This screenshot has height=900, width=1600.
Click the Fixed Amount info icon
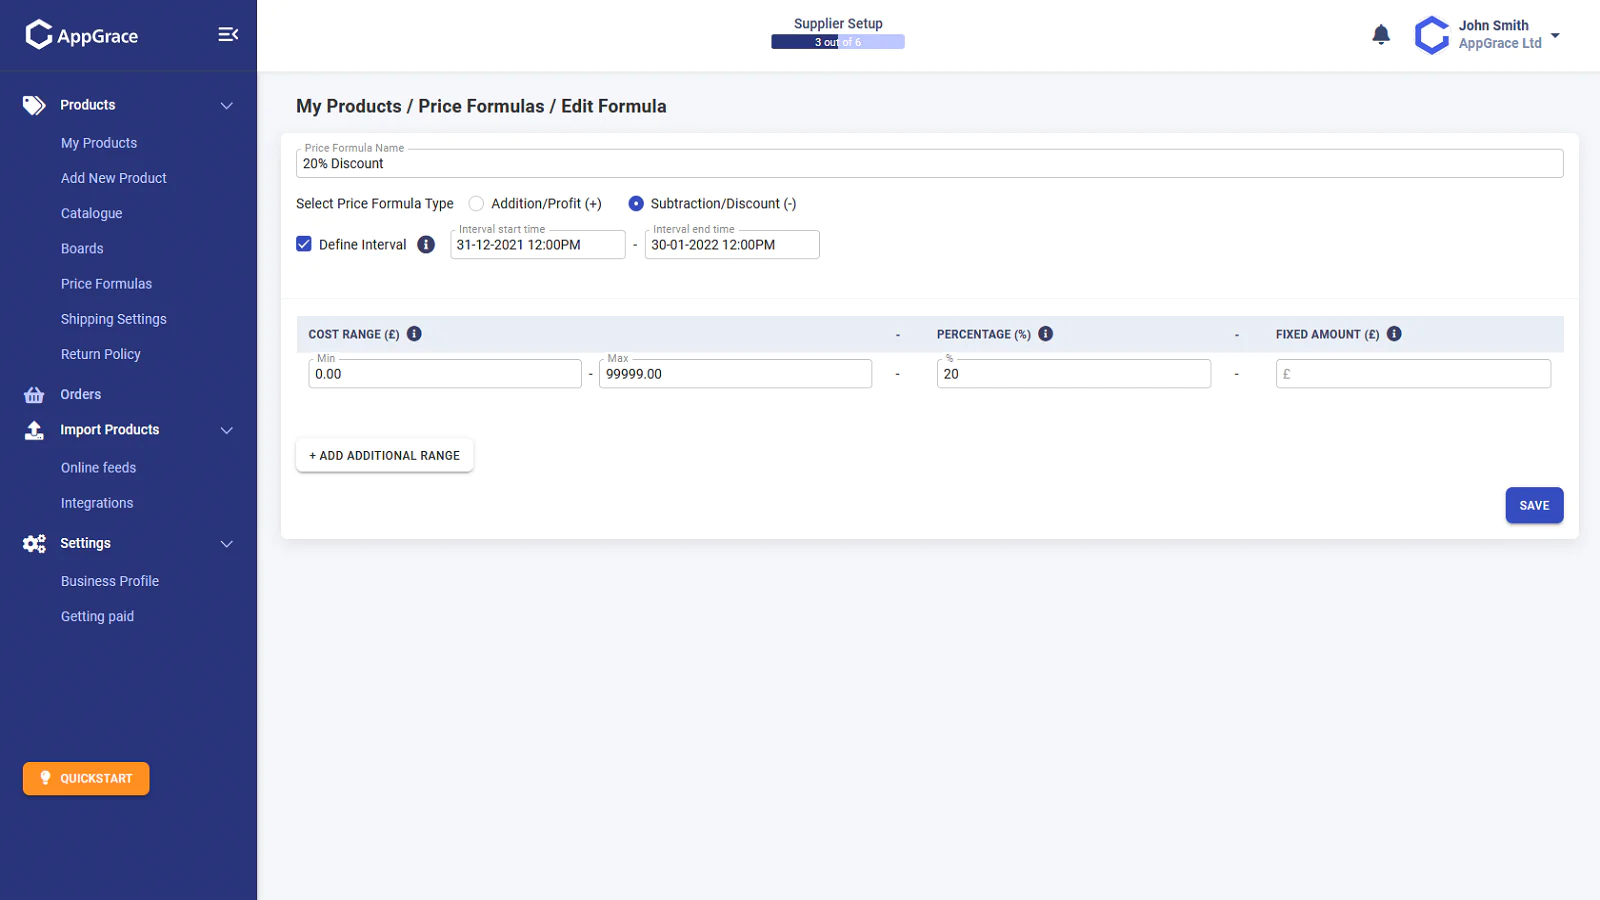(x=1394, y=334)
